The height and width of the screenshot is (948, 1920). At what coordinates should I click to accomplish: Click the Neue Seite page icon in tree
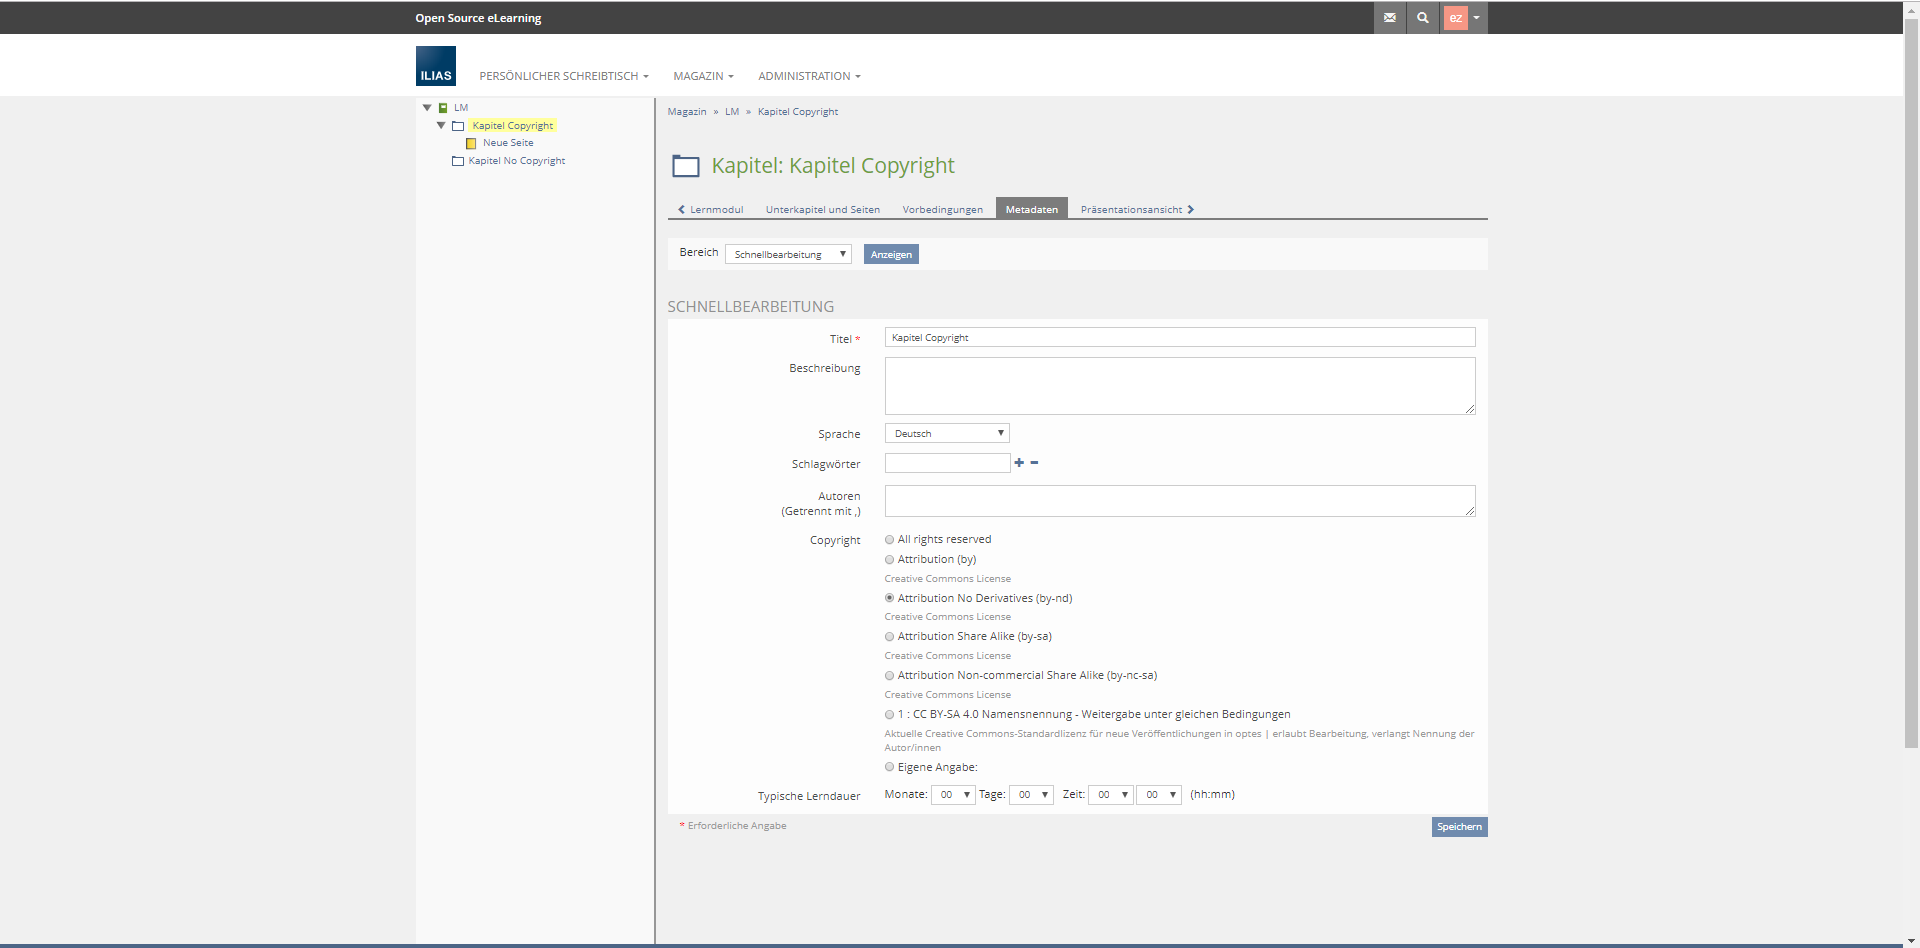click(471, 144)
